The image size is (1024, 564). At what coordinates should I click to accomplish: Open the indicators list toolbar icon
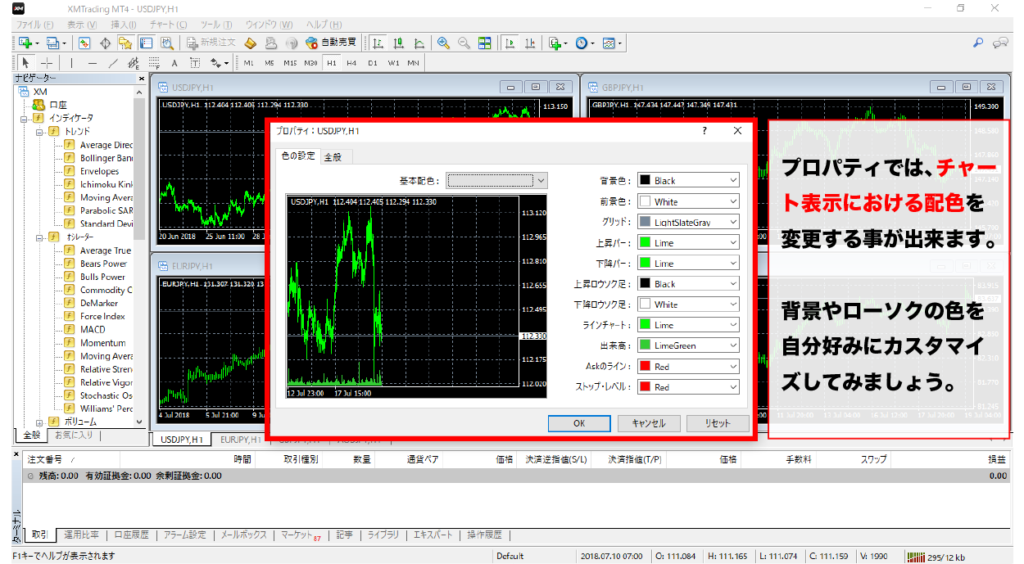tap(557, 43)
